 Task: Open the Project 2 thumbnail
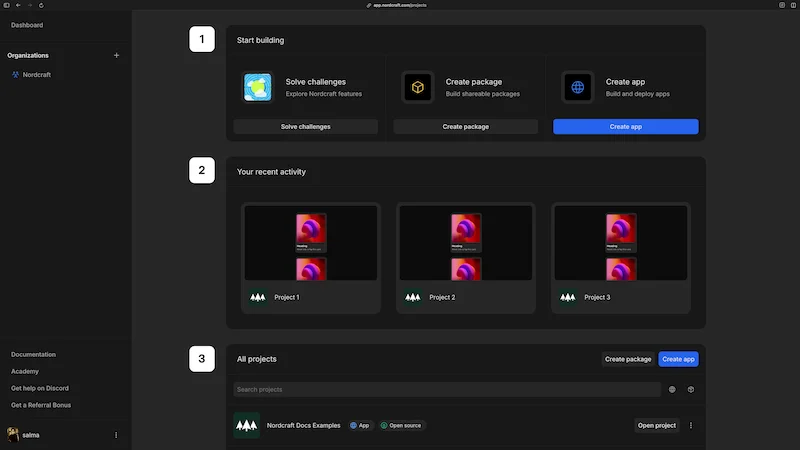[x=466, y=243]
